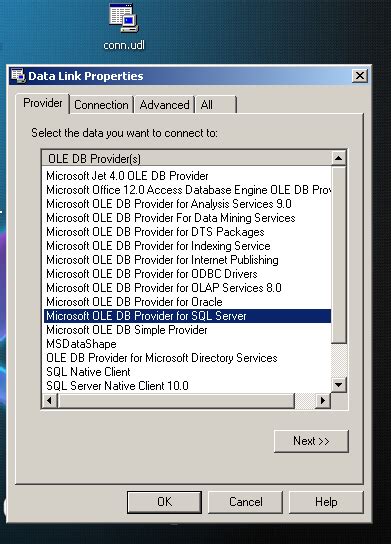391x544 pixels.
Task: Select Microsoft OLE DB Provider for SQL Server
Action: tap(187, 316)
